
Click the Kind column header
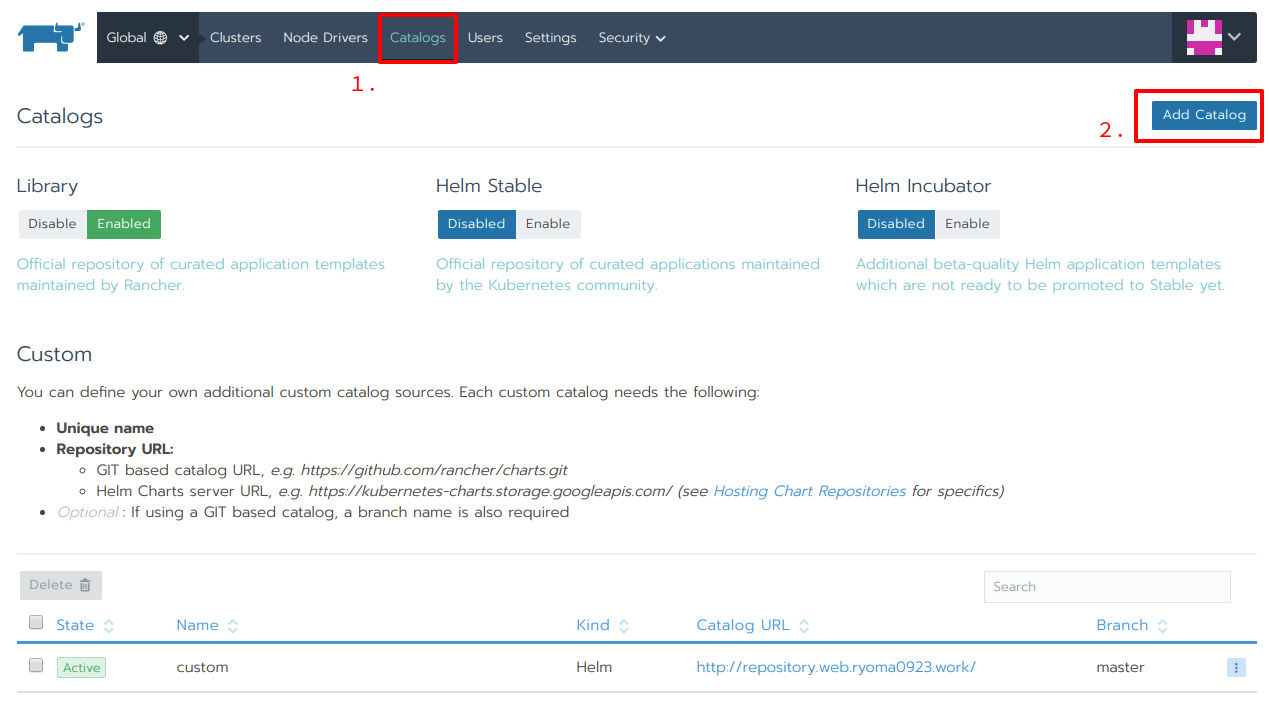[x=593, y=625]
